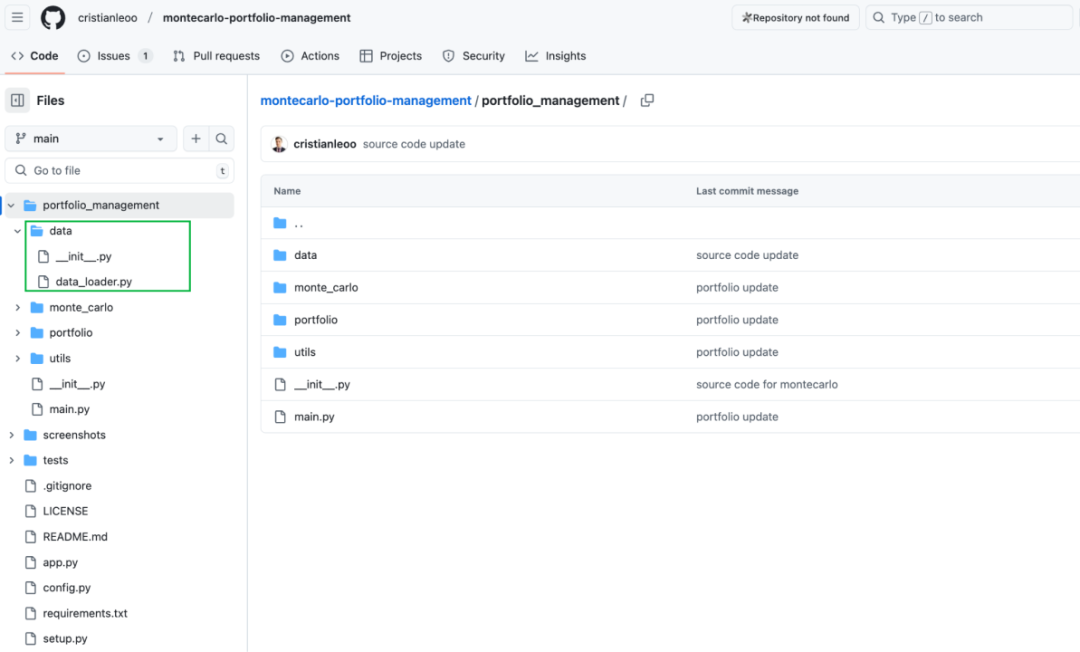The width and height of the screenshot is (1080, 652).
Task: Expand the monte_carlo folder in tree
Action: coord(18,307)
